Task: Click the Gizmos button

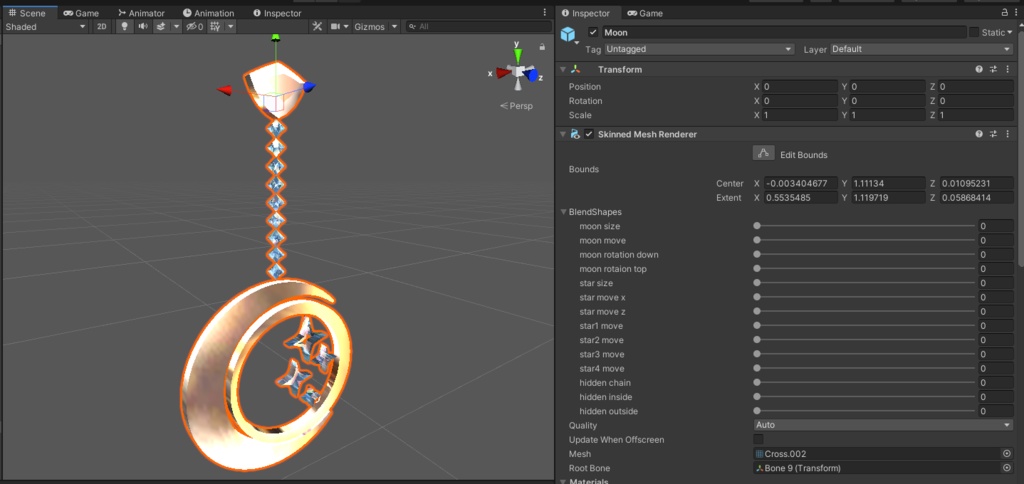Action: [x=370, y=26]
